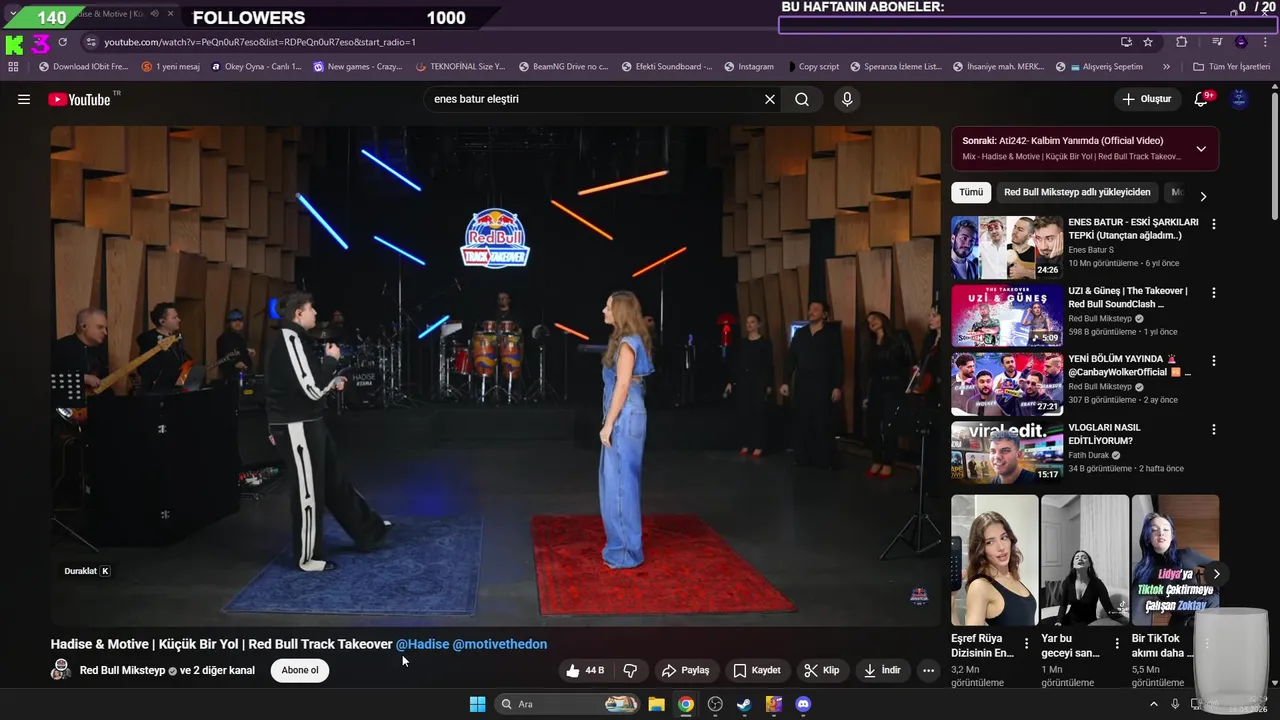The width and height of the screenshot is (1280, 720).
Task: Show more filter chips with the arrow
Action: (1203, 196)
